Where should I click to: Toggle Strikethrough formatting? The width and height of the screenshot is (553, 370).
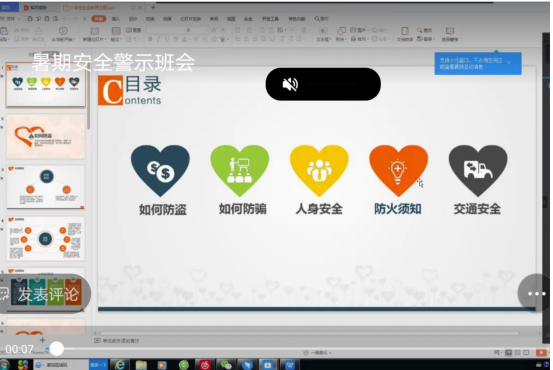click(176, 39)
